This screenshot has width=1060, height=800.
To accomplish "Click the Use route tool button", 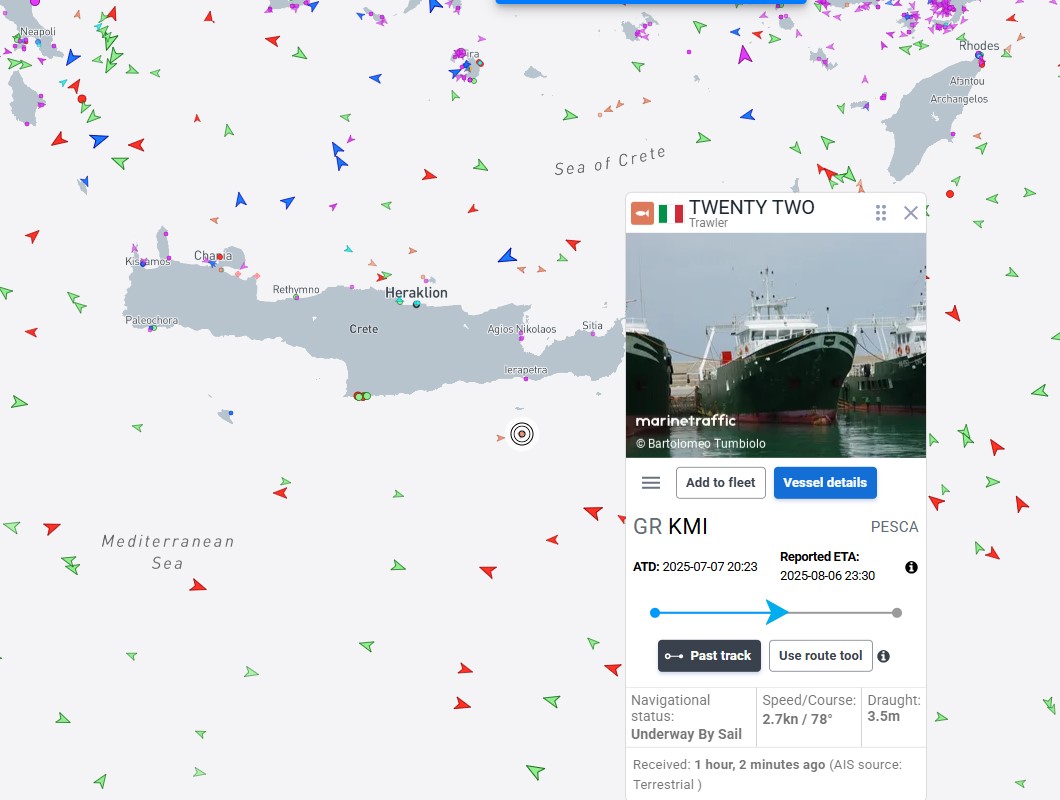I will click(820, 656).
